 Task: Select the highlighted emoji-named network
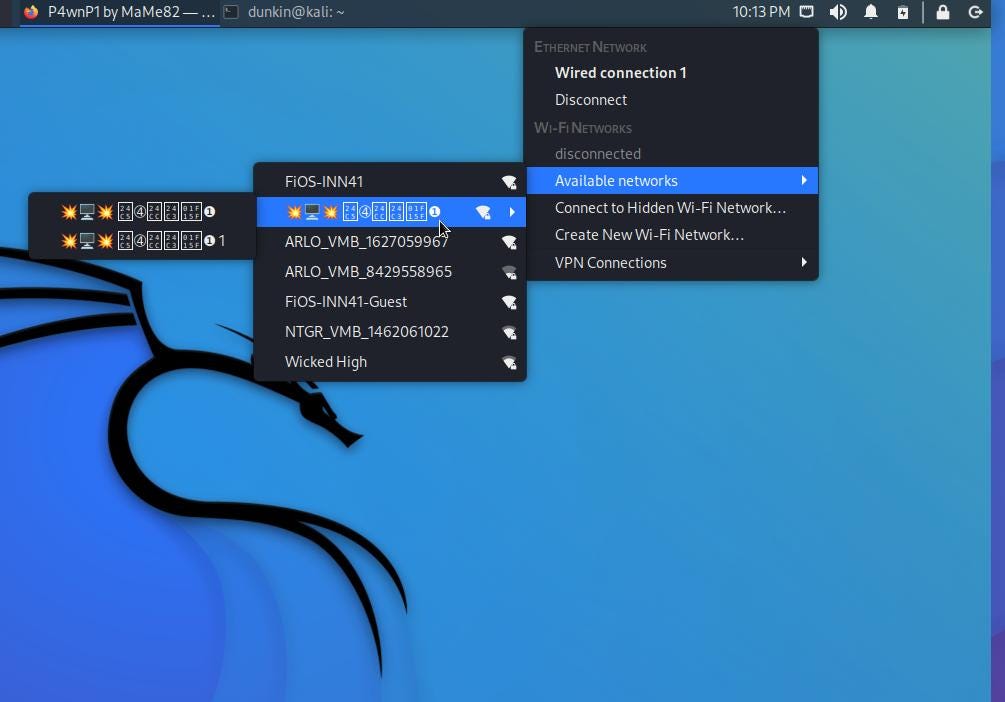click(x=390, y=212)
